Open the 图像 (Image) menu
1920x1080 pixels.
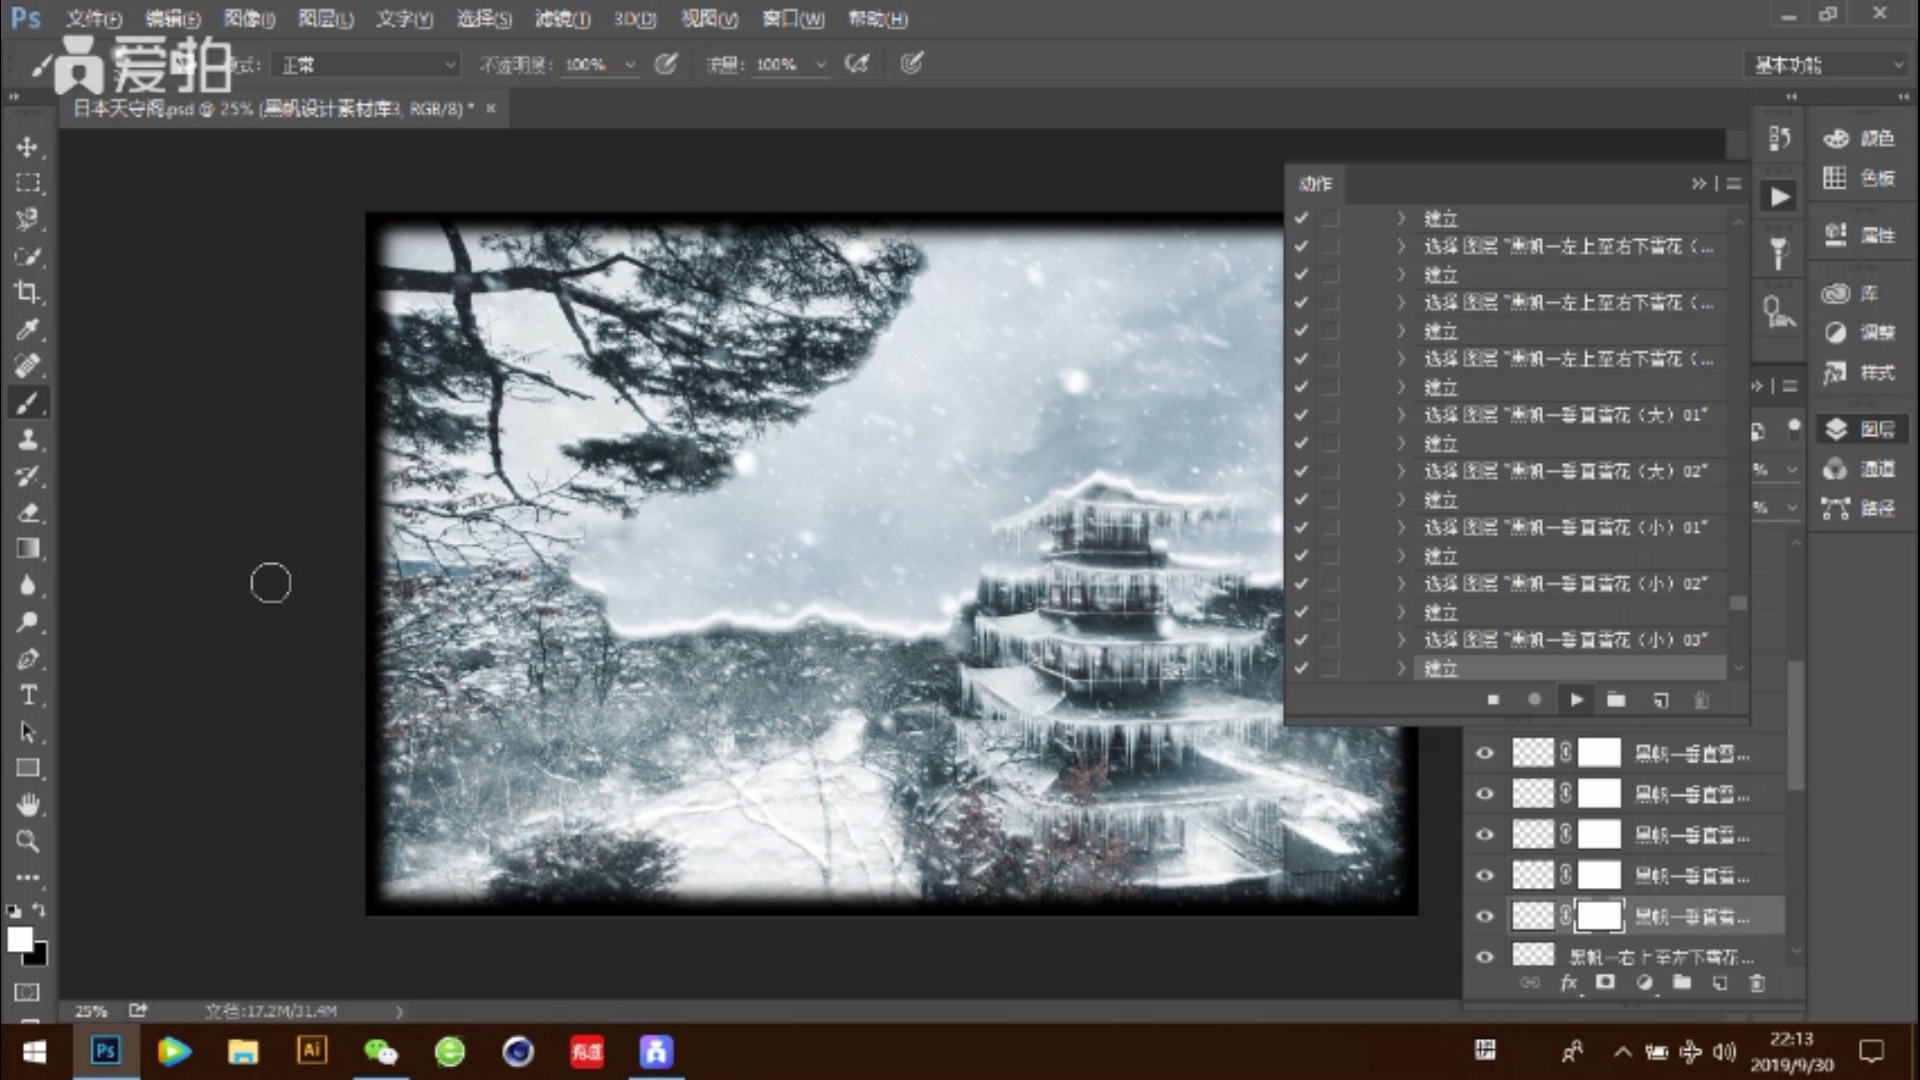(247, 19)
